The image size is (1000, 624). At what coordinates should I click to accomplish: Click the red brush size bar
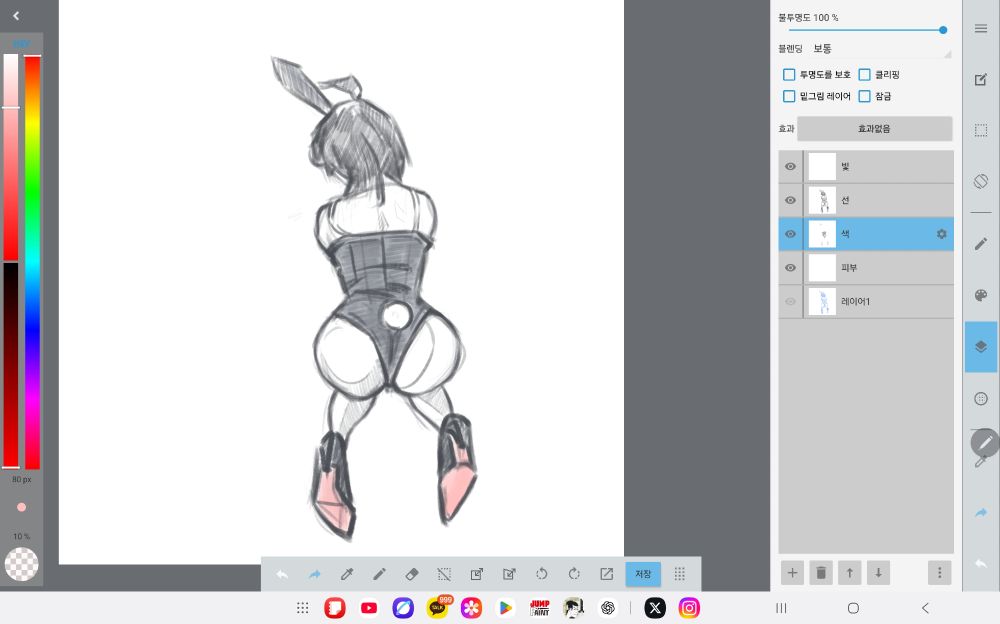tap(11, 364)
